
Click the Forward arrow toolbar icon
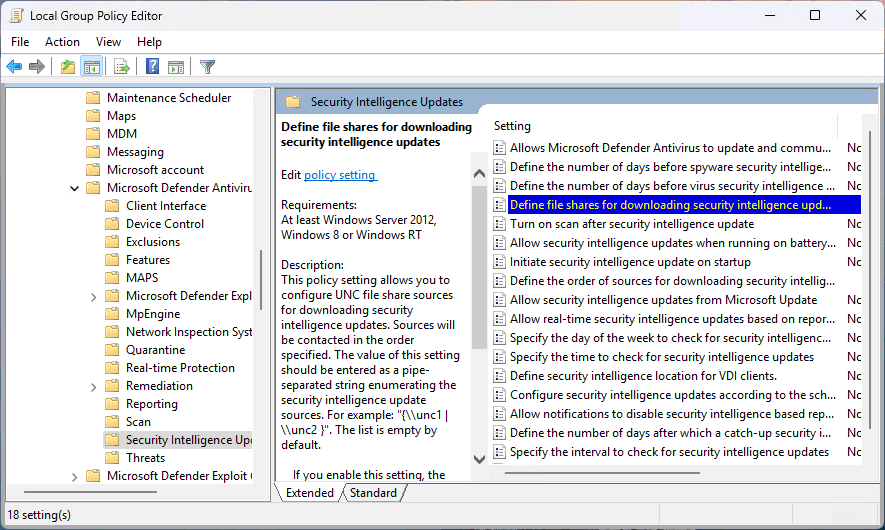pos(37,67)
